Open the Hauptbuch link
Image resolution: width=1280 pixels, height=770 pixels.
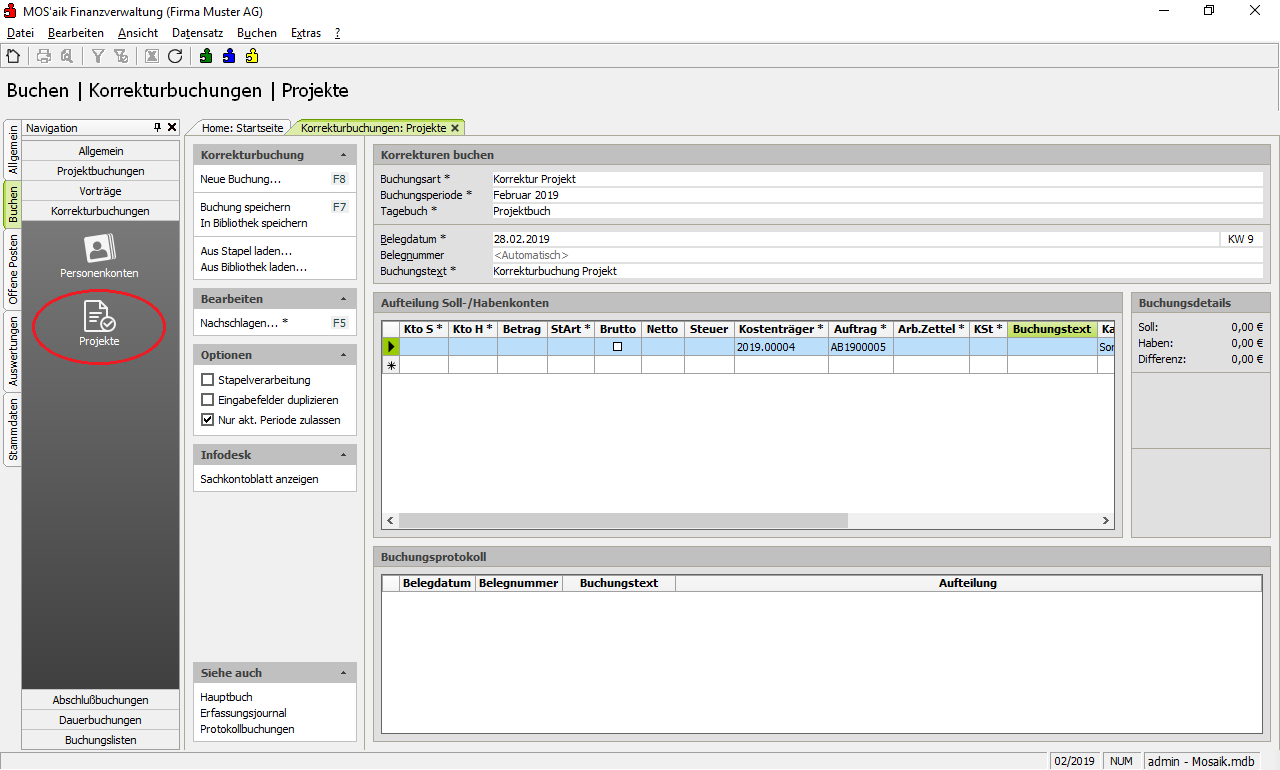click(x=226, y=697)
